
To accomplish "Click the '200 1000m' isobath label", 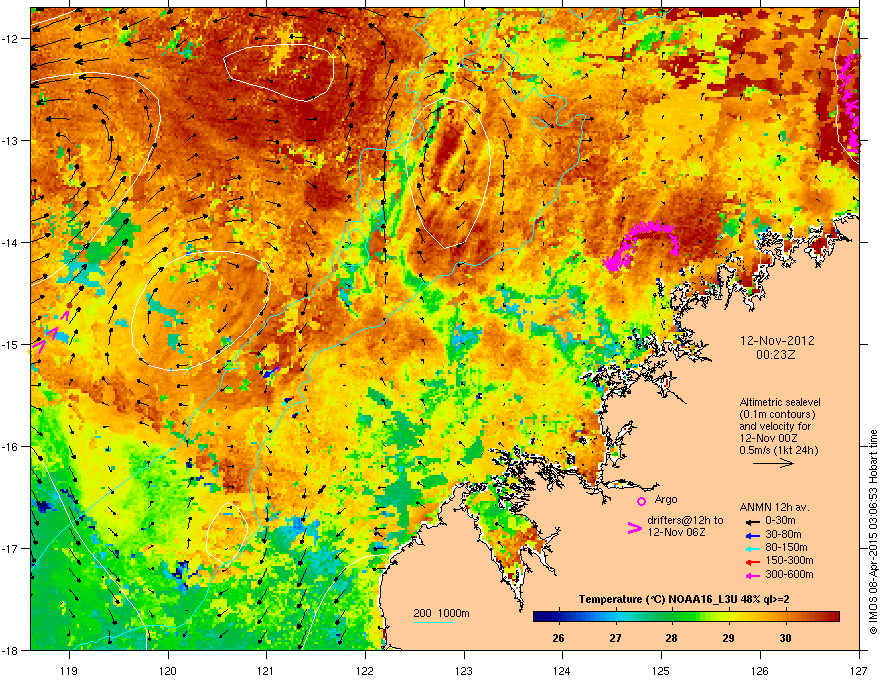I will tap(441, 613).
